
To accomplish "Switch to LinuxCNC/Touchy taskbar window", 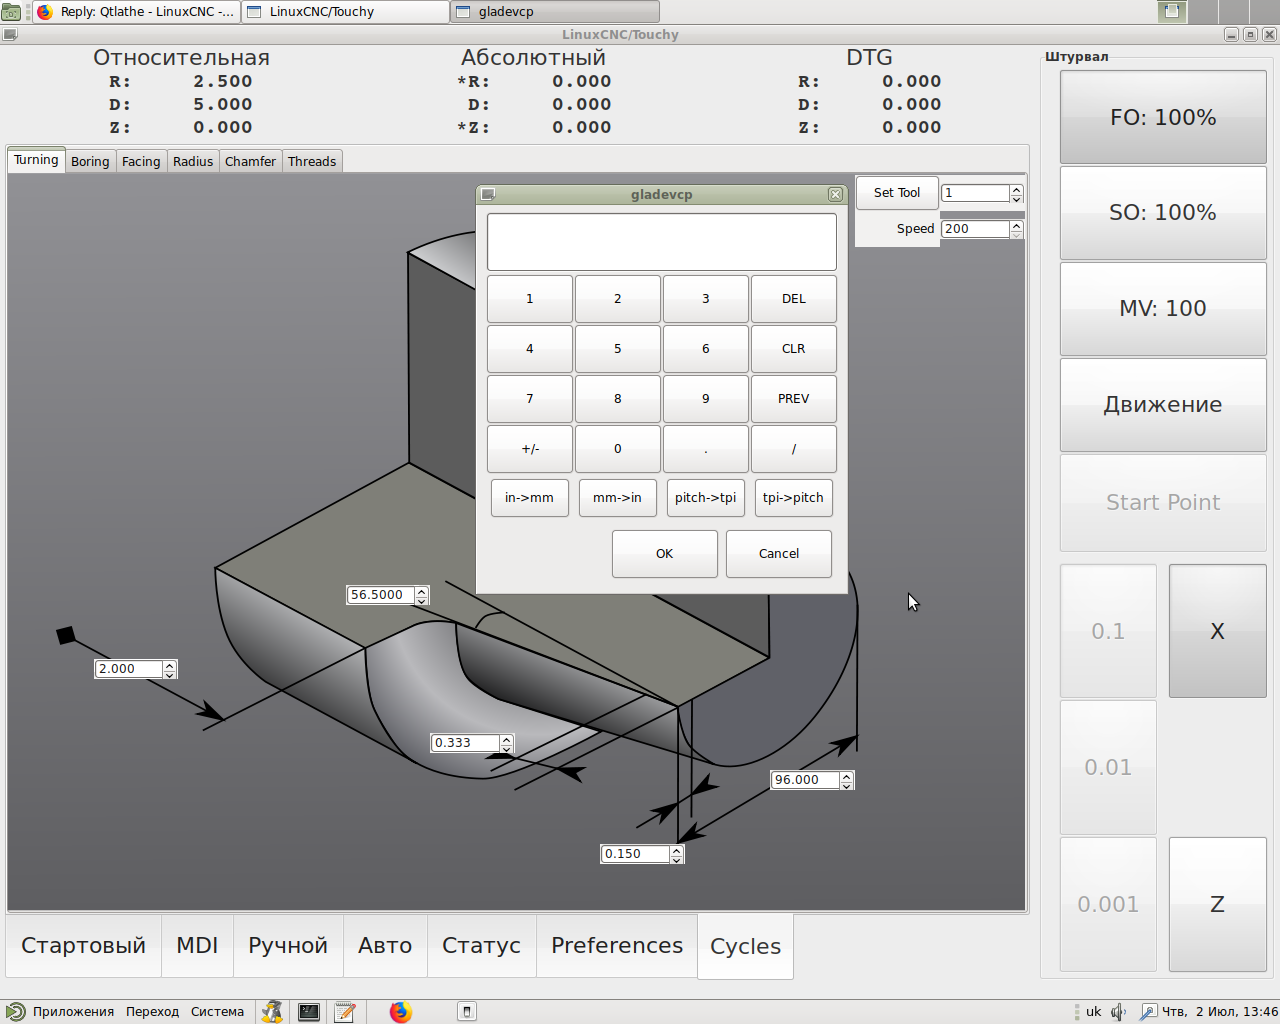I will point(346,12).
